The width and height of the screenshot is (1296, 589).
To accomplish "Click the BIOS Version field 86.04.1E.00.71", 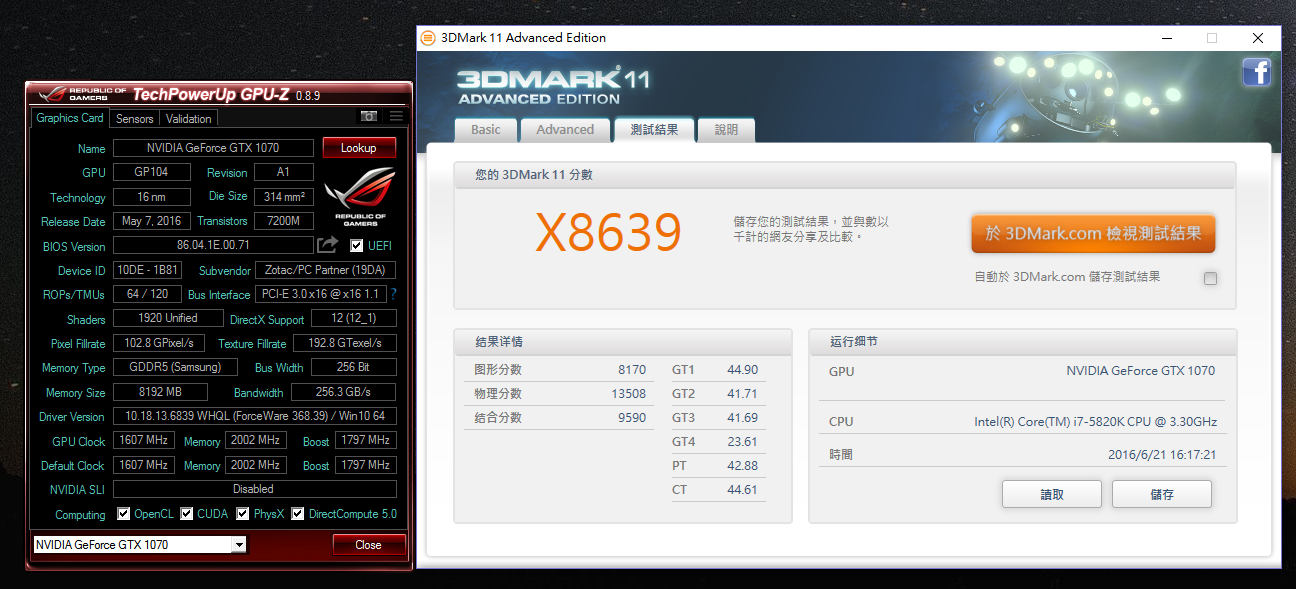I will click(213, 245).
